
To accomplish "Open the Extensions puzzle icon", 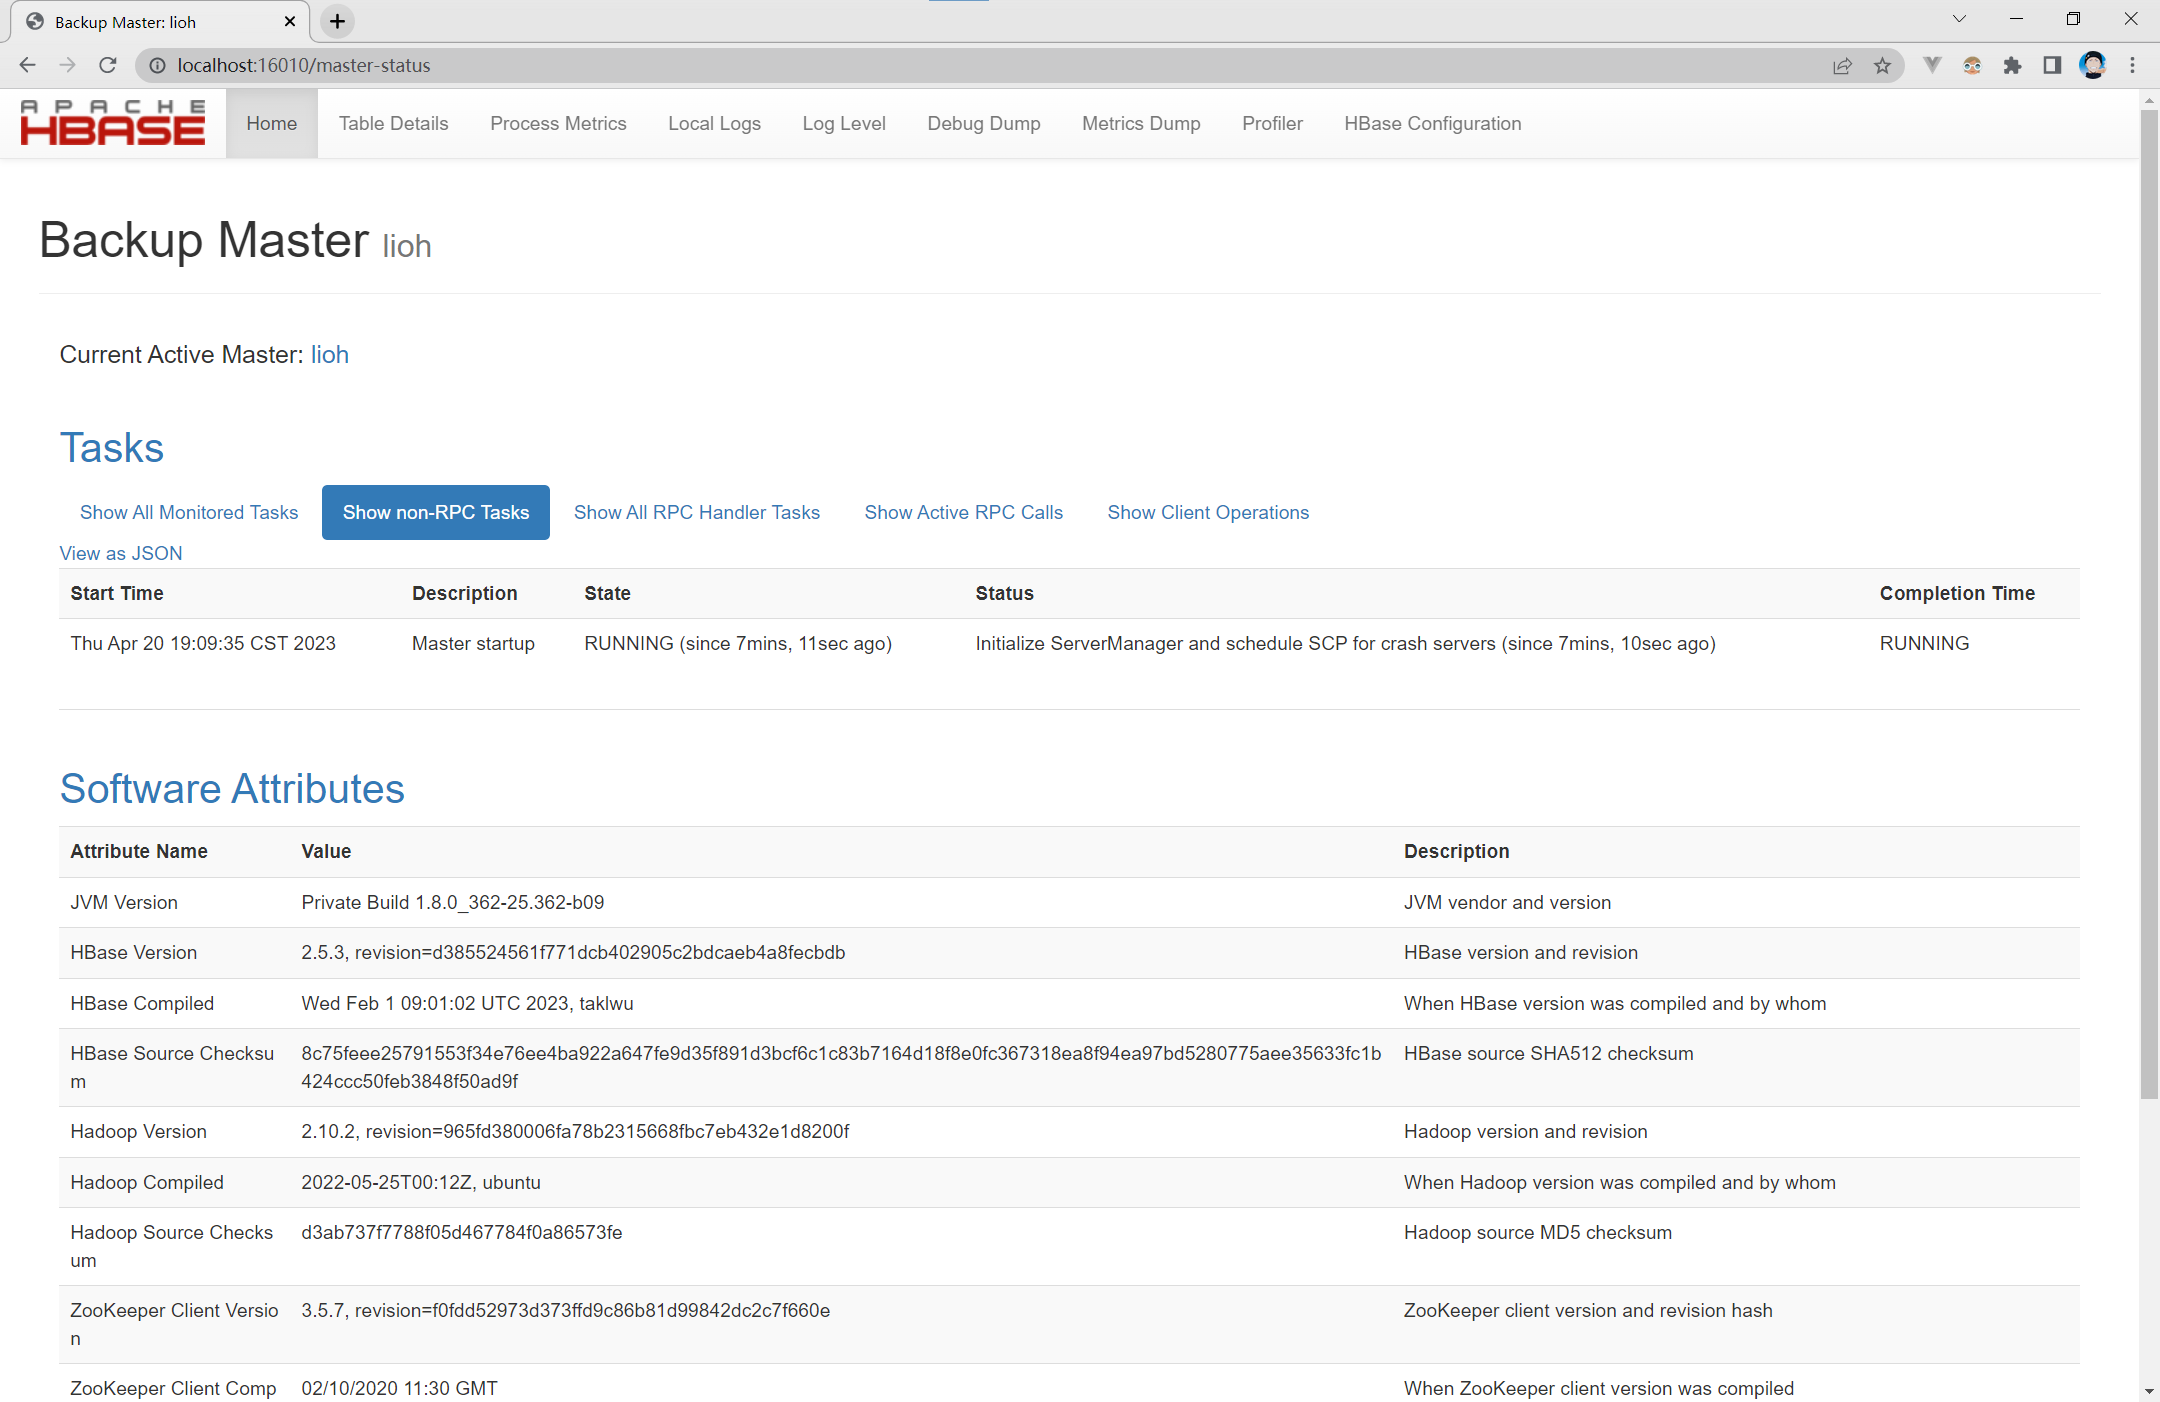I will click(2012, 65).
